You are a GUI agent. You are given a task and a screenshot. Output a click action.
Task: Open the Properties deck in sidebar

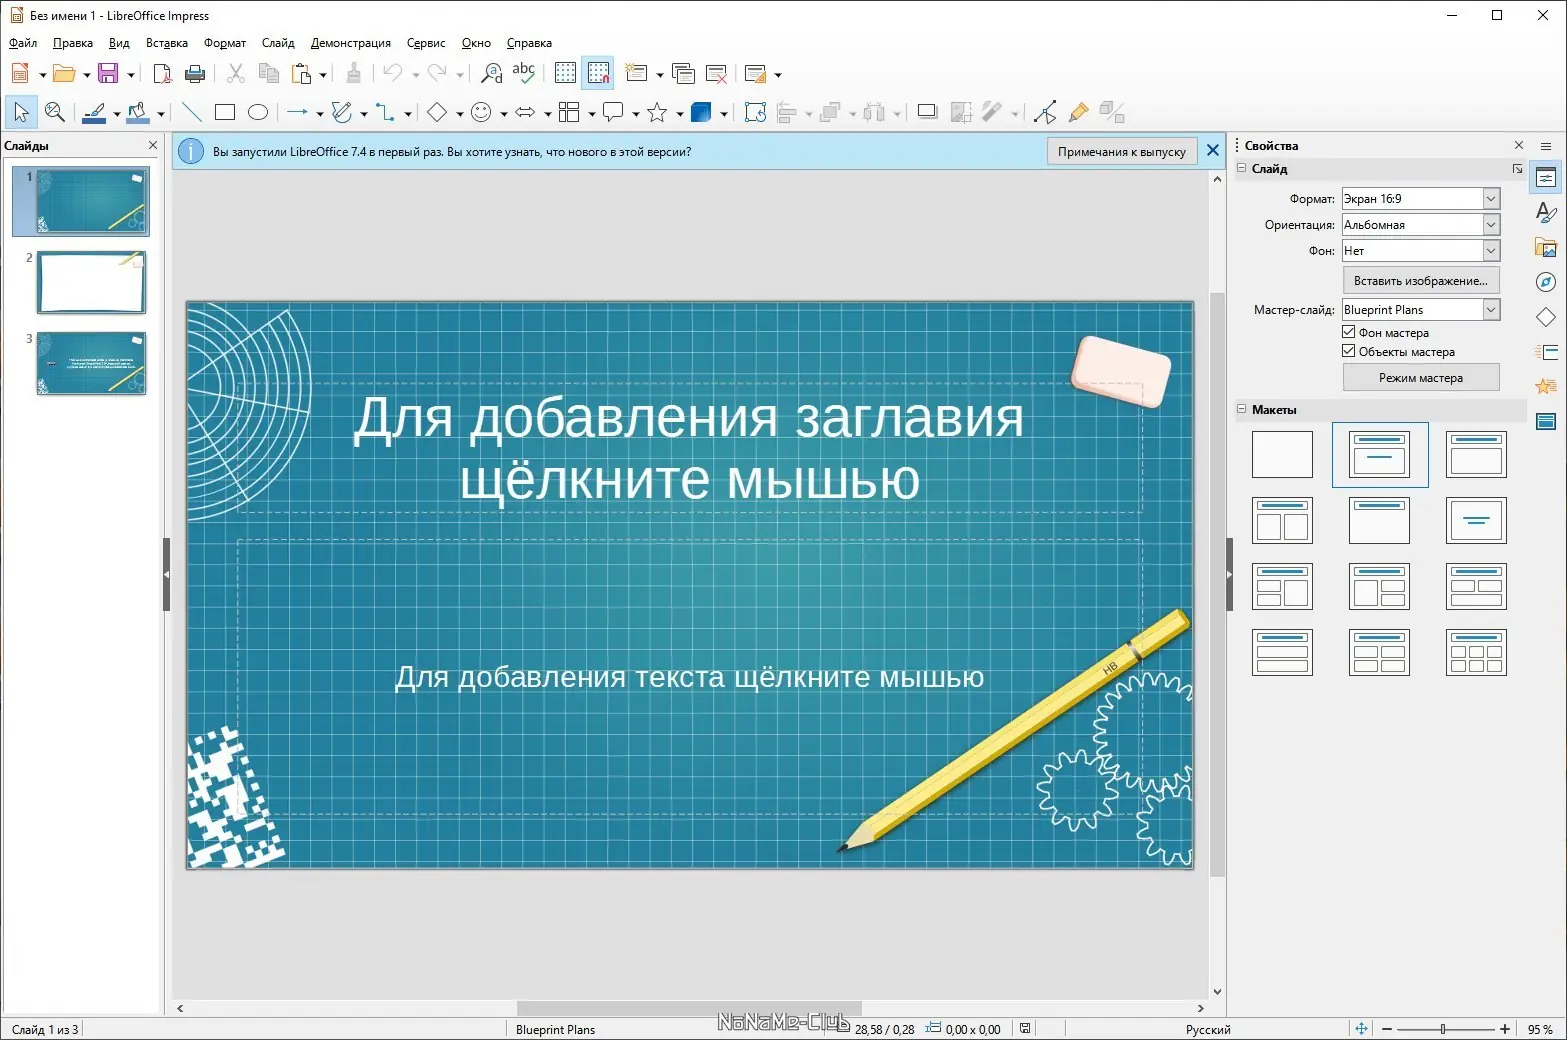click(x=1546, y=178)
